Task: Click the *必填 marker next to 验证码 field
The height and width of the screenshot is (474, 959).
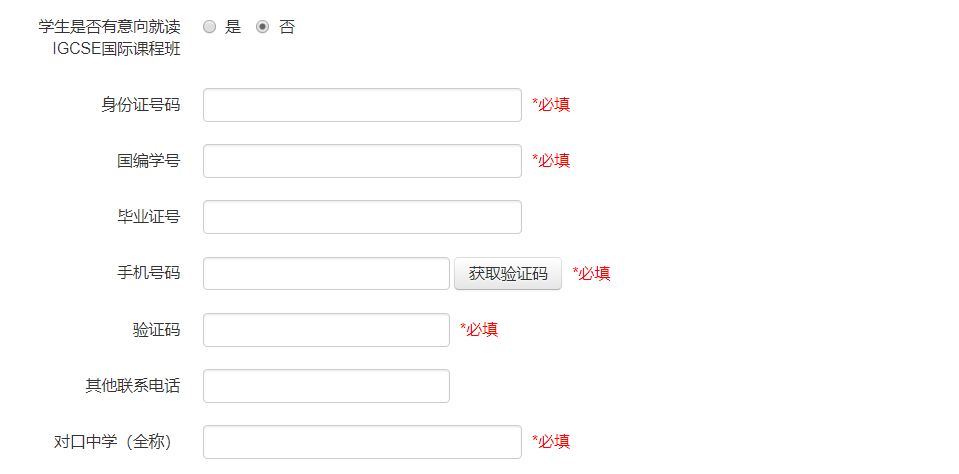Action: [479, 330]
